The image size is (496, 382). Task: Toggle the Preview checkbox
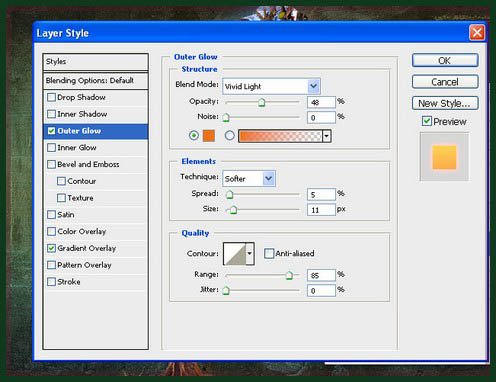pyautogui.click(x=427, y=121)
